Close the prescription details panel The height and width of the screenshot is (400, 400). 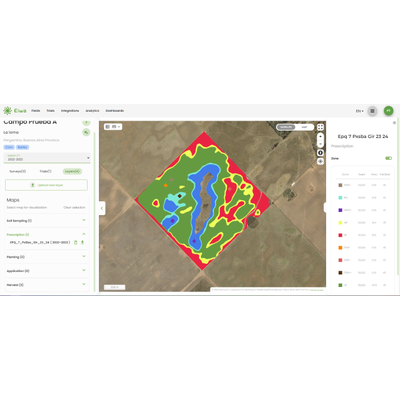pos(394,123)
